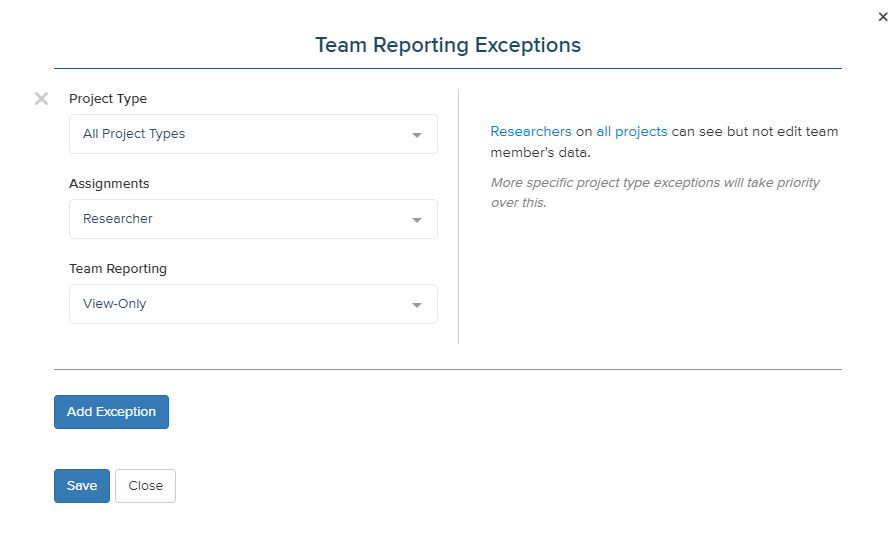
Task: Click the Assignments dropdown arrow
Action: [x=417, y=220]
